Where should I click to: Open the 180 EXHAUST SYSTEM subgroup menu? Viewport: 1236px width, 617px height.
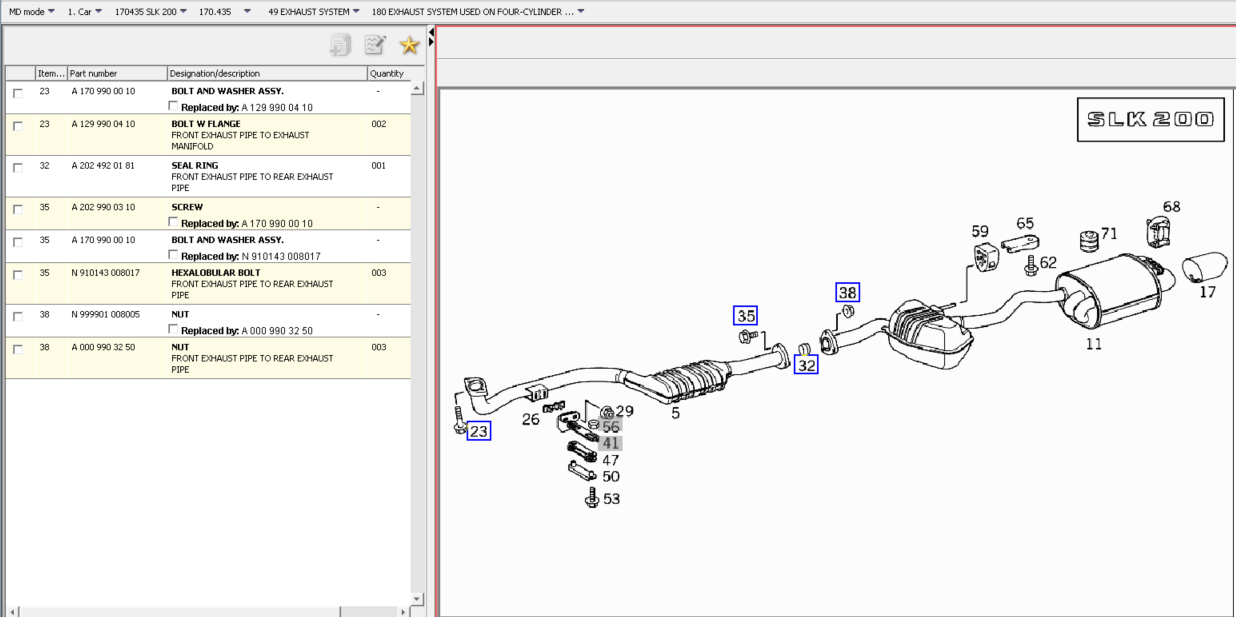point(478,12)
